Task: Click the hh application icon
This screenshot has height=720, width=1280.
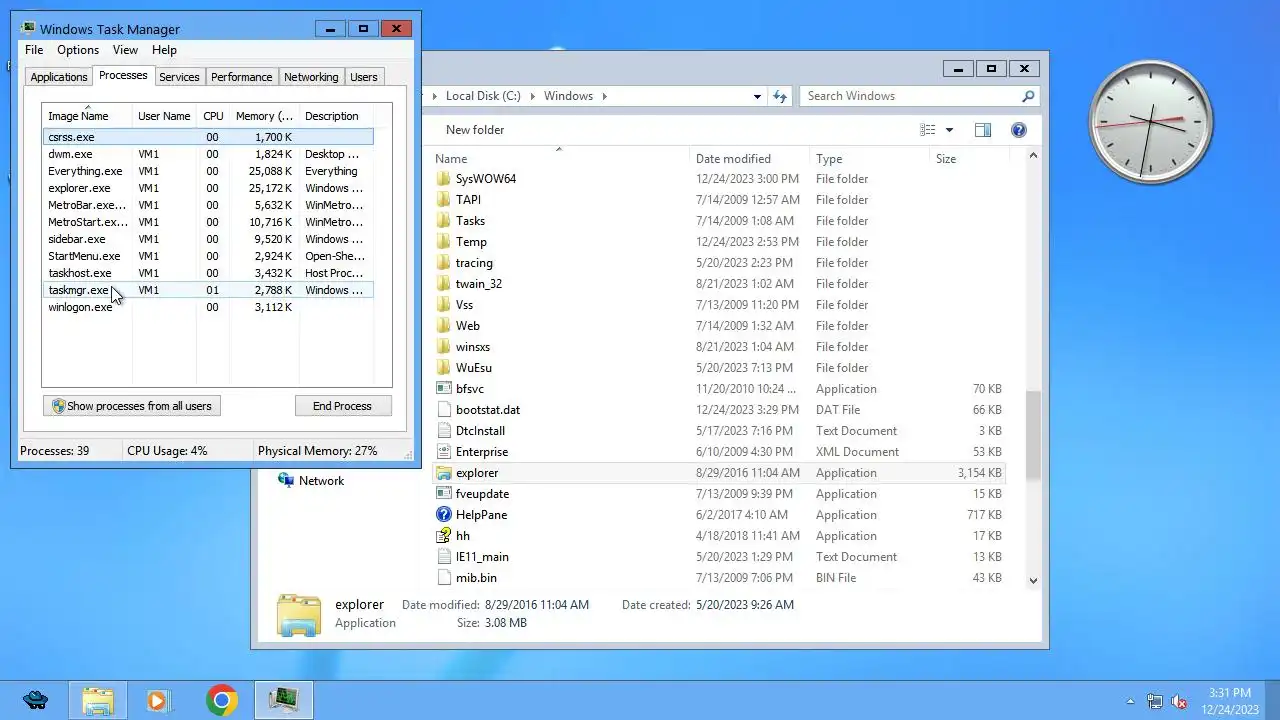Action: 445,536
